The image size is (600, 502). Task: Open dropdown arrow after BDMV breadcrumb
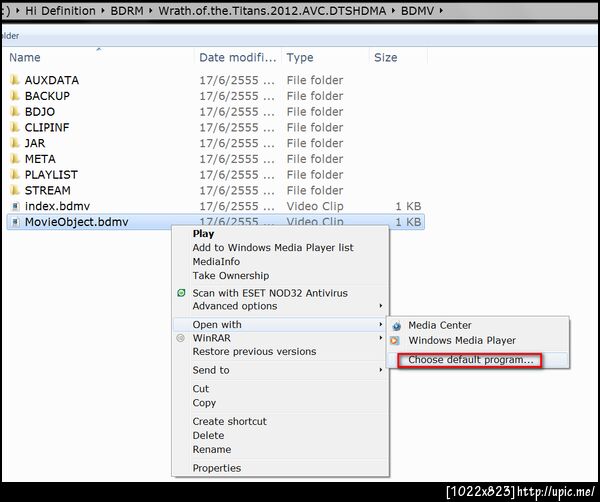pos(441,11)
